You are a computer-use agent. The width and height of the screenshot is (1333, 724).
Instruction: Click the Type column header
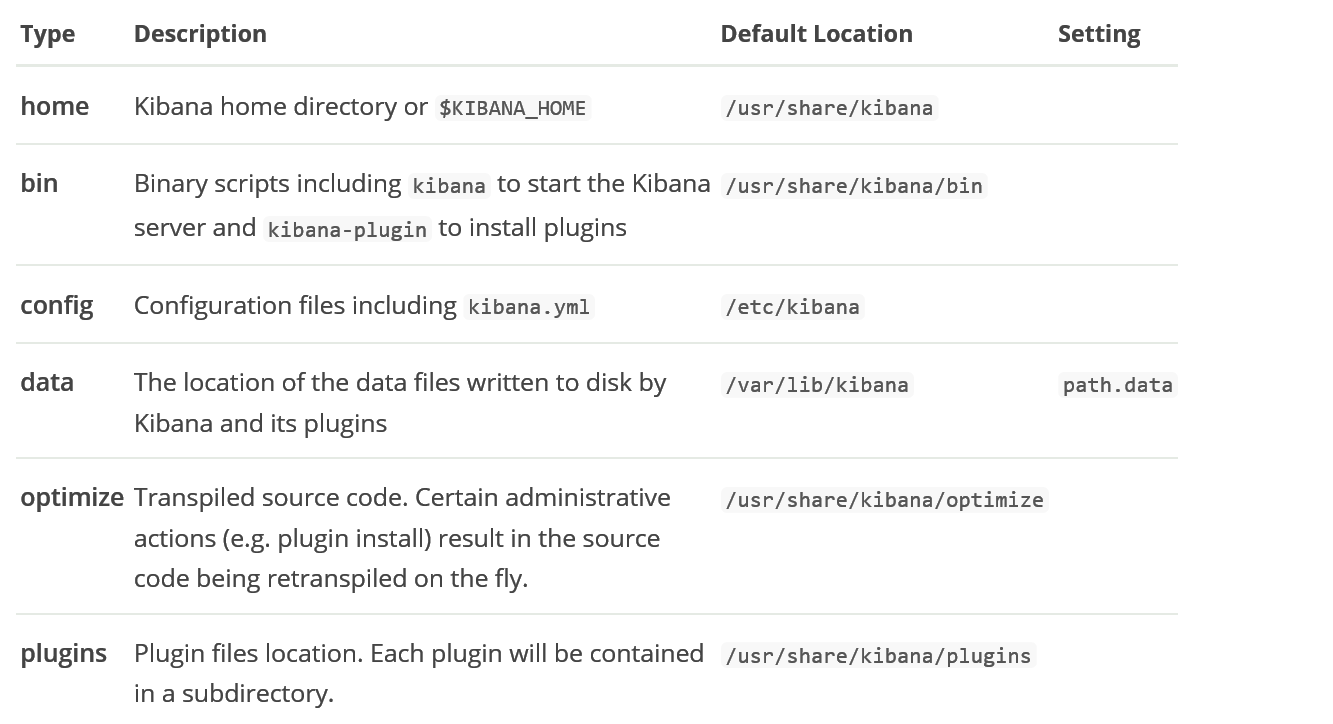tap(47, 34)
